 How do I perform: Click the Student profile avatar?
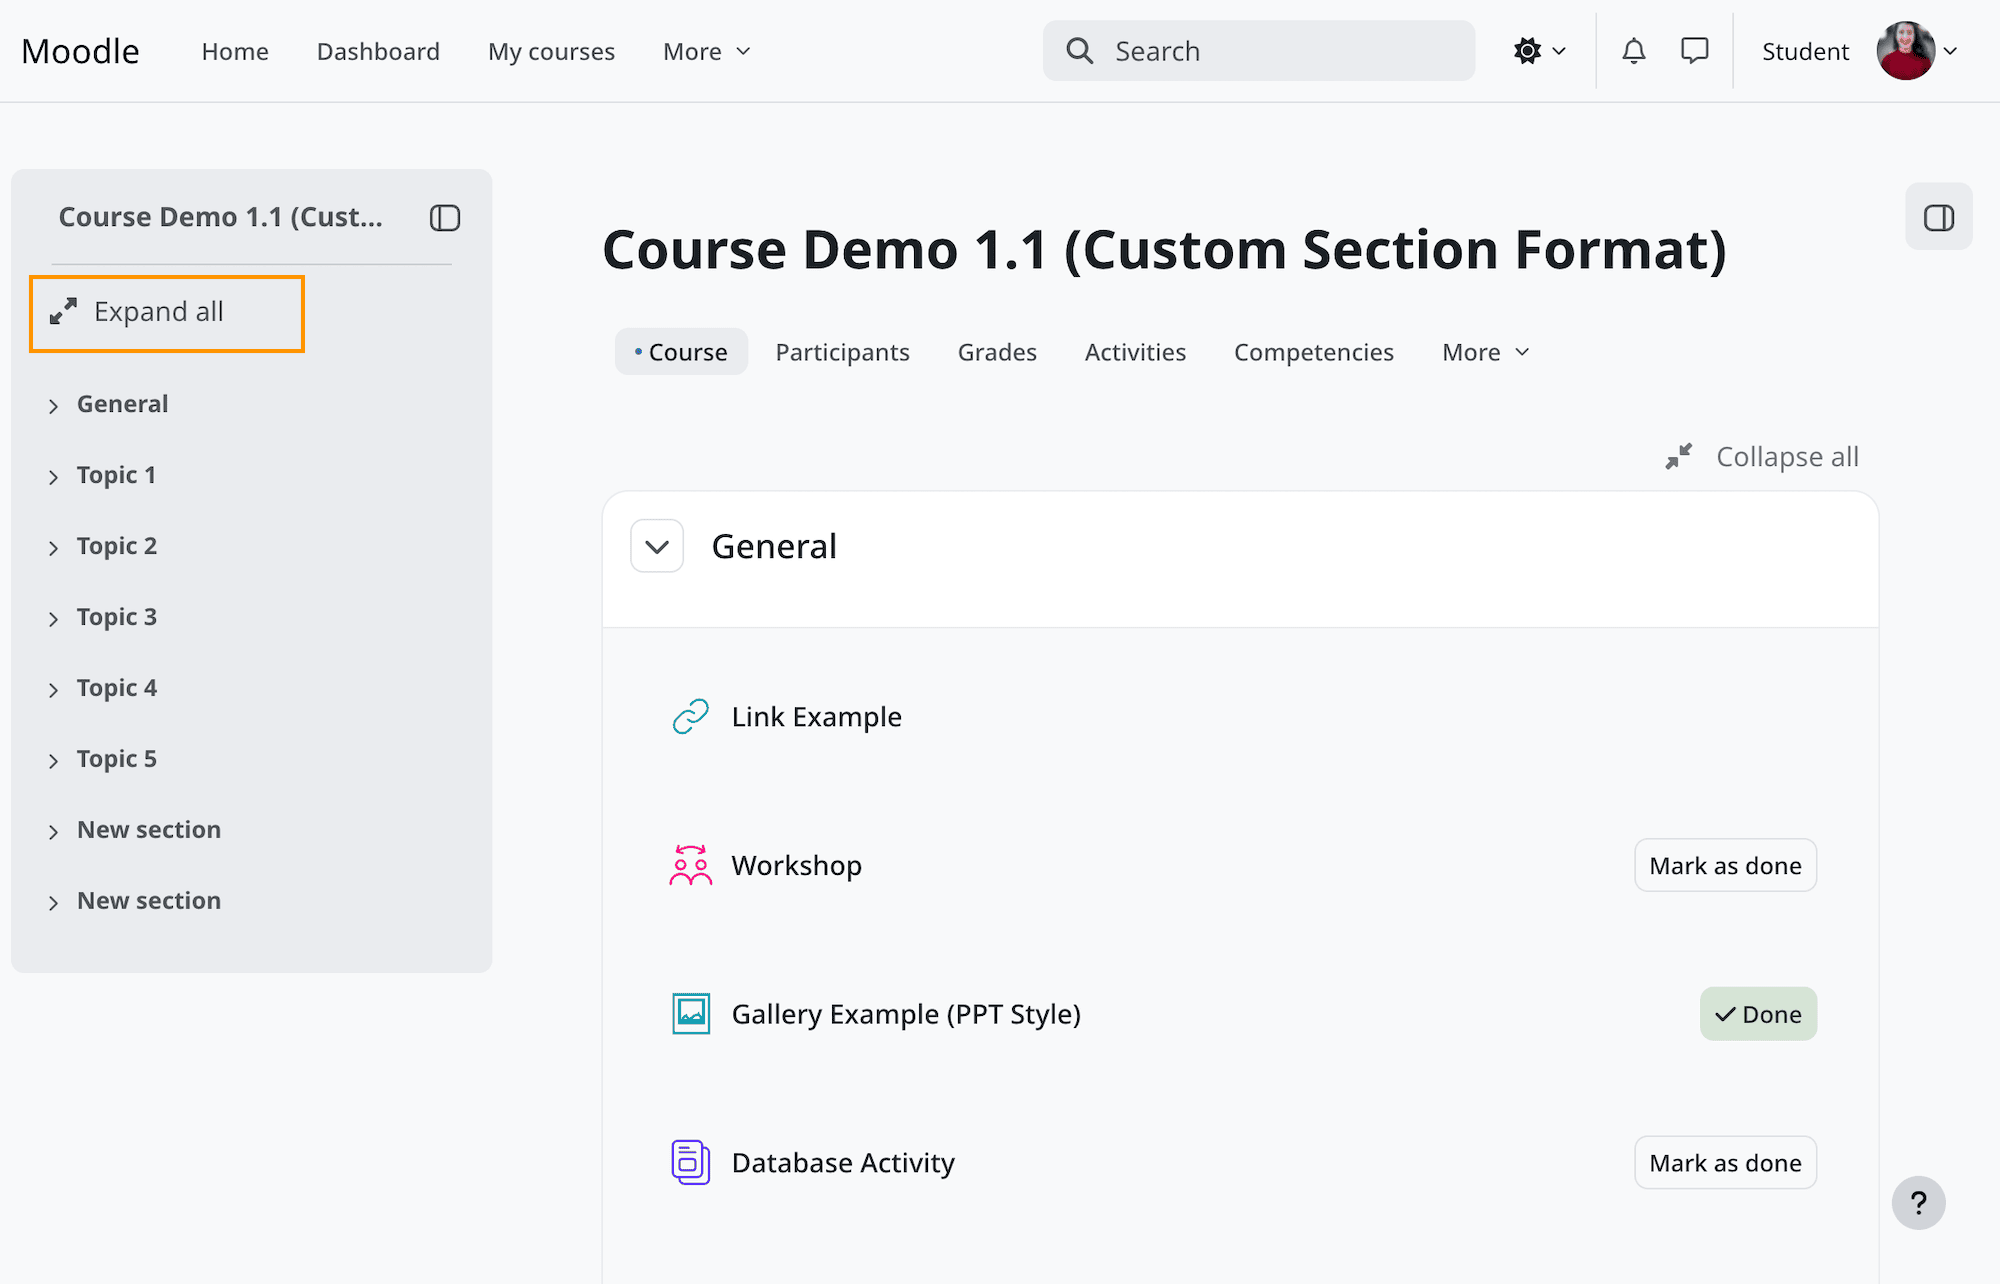coord(1906,51)
